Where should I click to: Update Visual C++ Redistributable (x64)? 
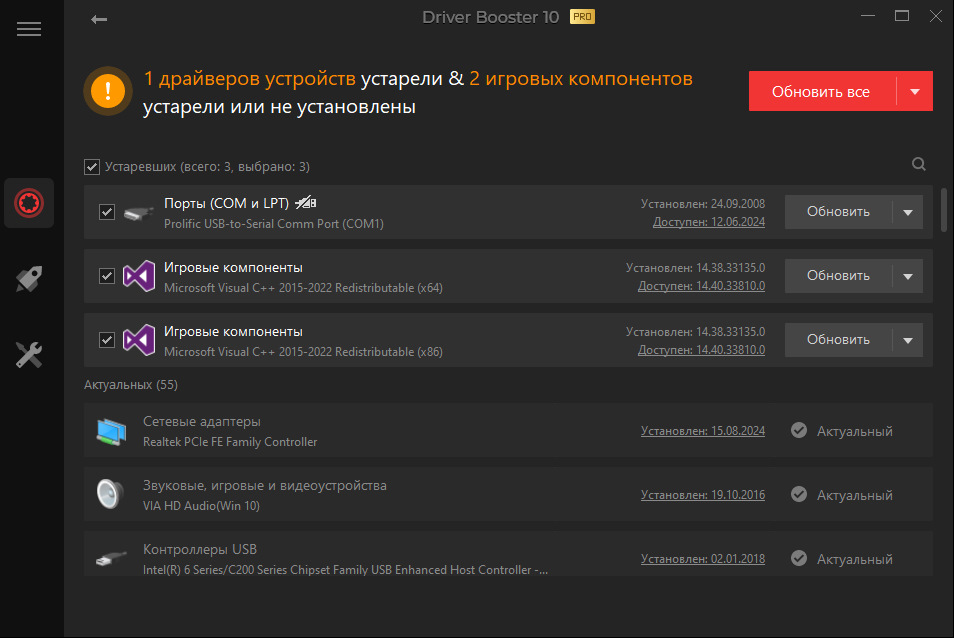coord(838,276)
